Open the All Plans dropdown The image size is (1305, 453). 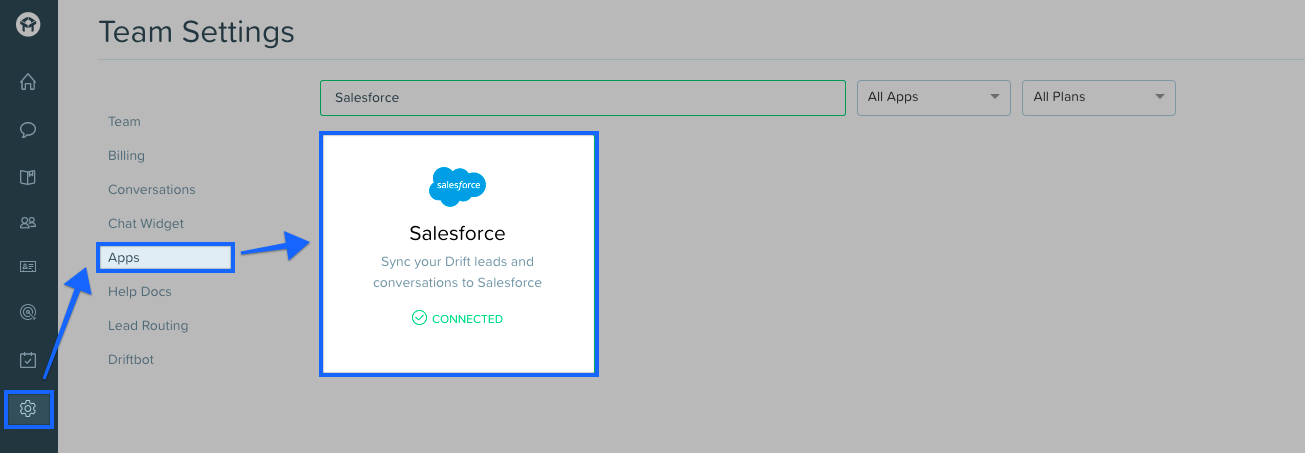[1099, 97]
